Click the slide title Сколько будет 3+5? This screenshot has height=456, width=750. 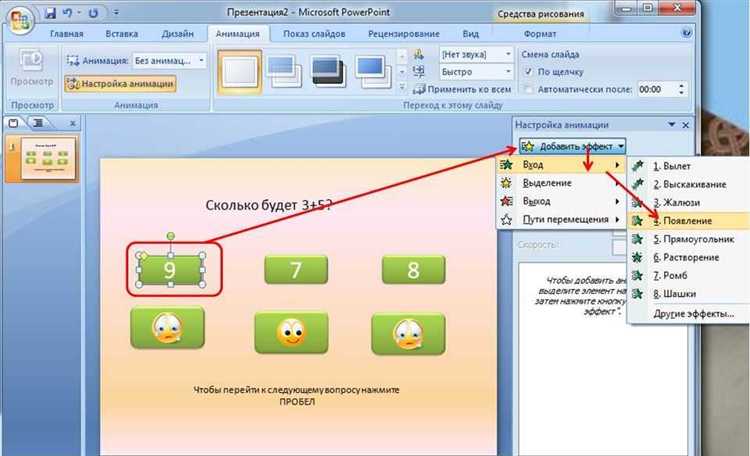pyautogui.click(x=269, y=205)
